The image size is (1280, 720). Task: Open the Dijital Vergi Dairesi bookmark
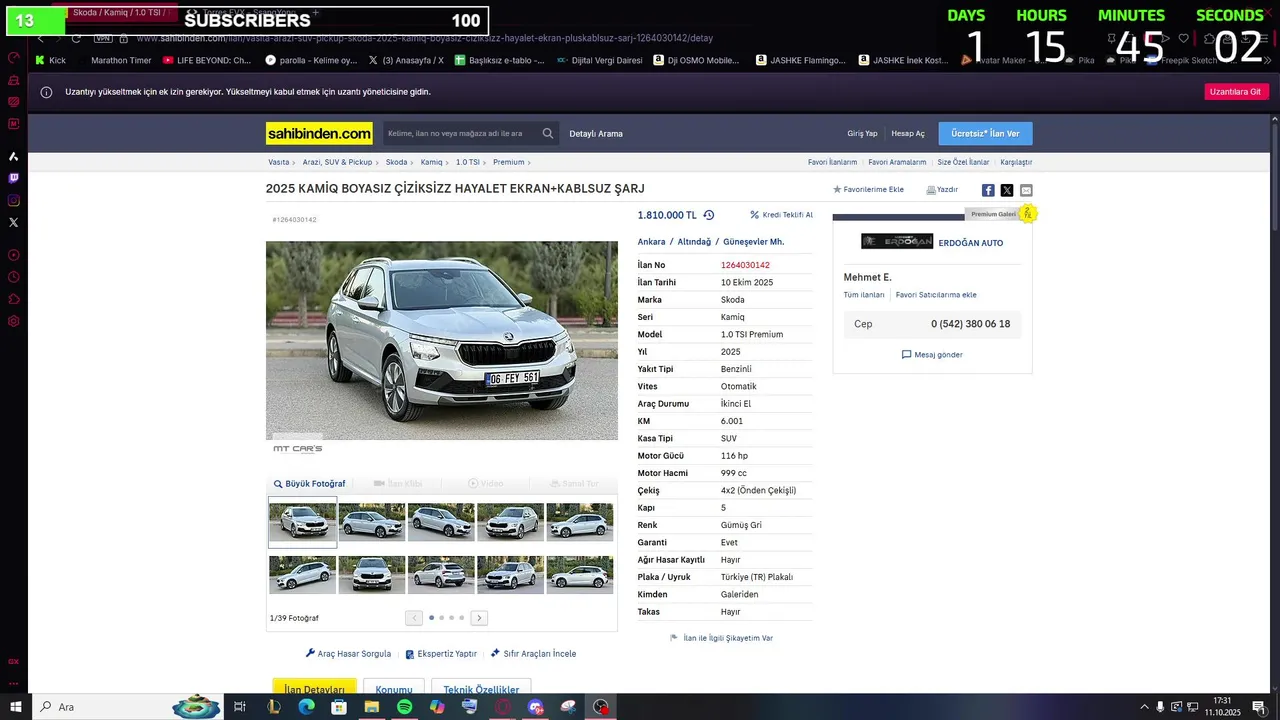pos(599,60)
